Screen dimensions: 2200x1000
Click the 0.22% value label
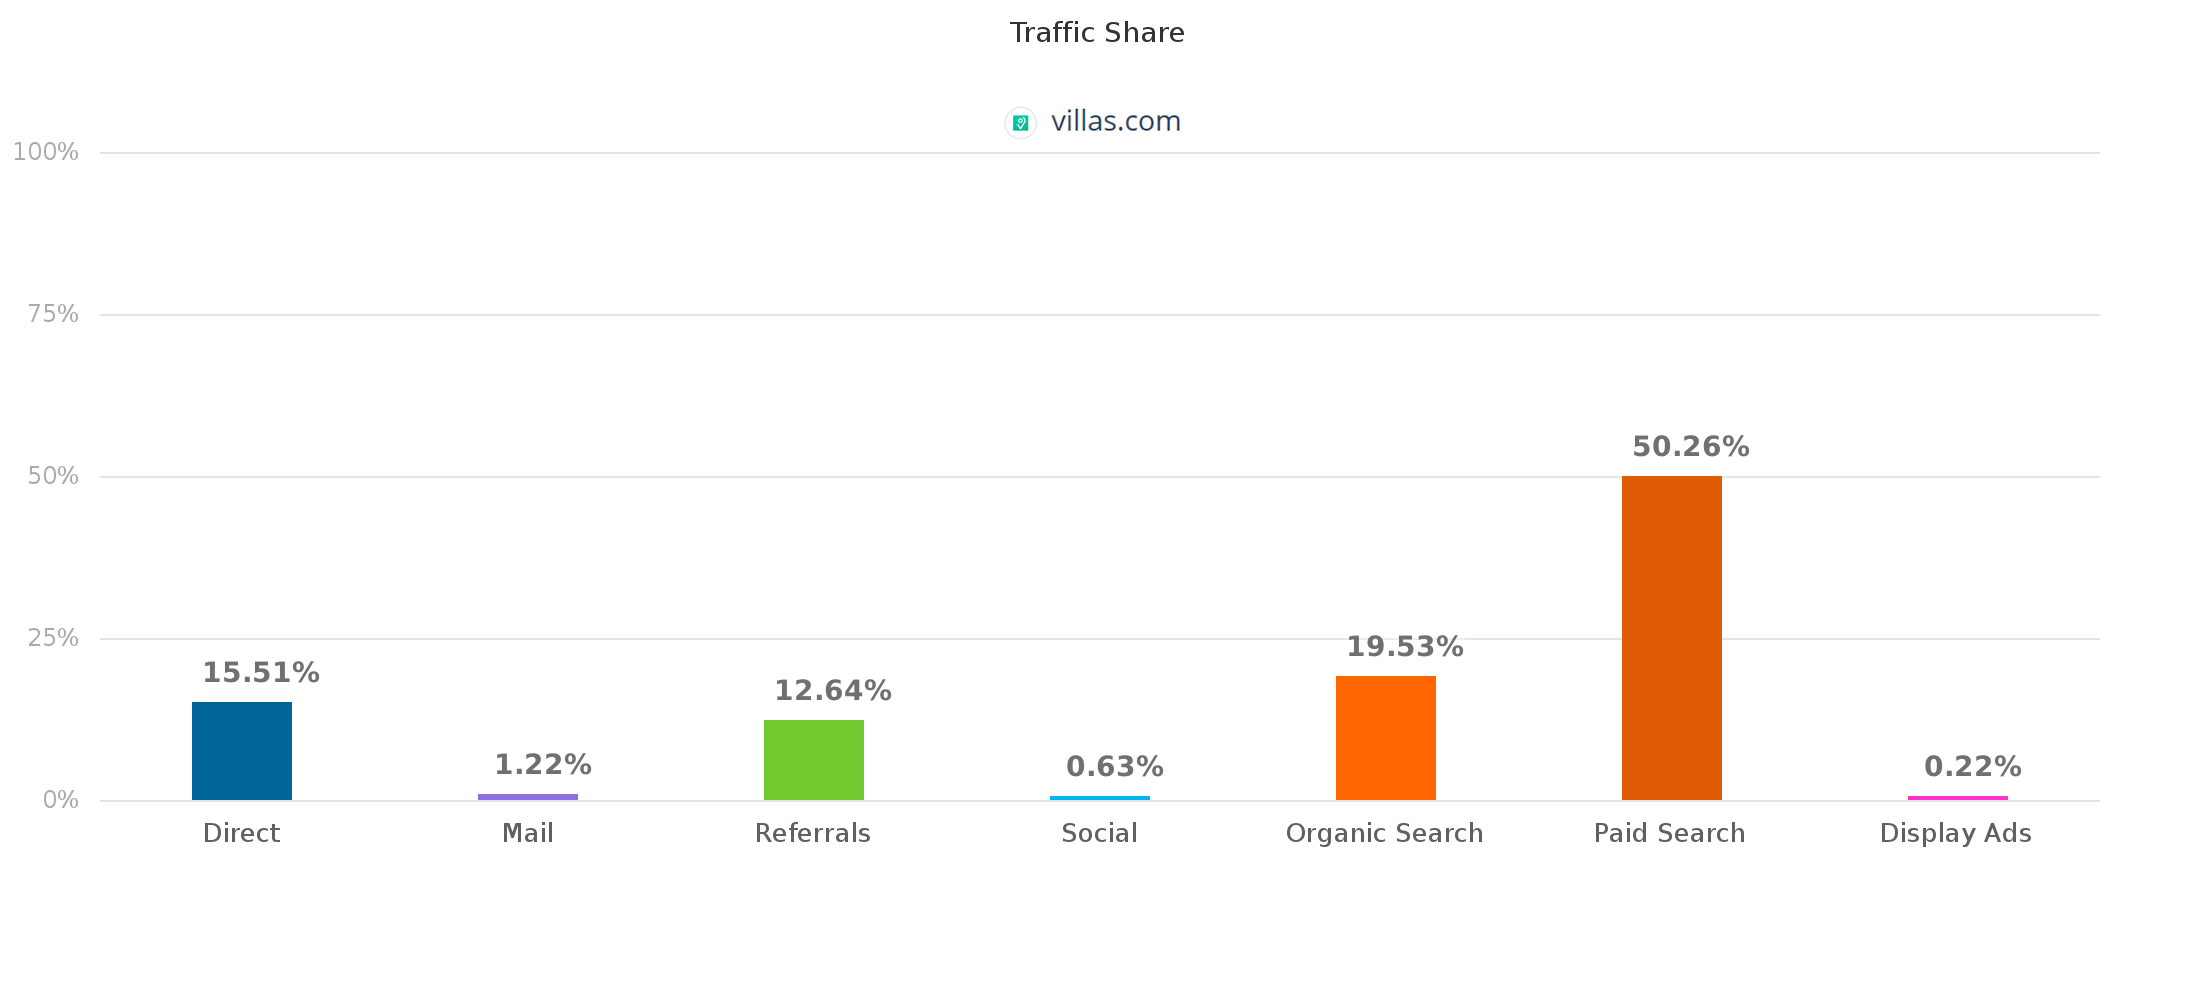point(1973,767)
